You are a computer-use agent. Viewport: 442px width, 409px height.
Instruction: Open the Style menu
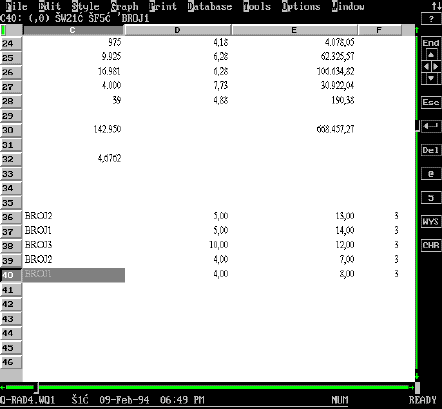click(x=86, y=6)
